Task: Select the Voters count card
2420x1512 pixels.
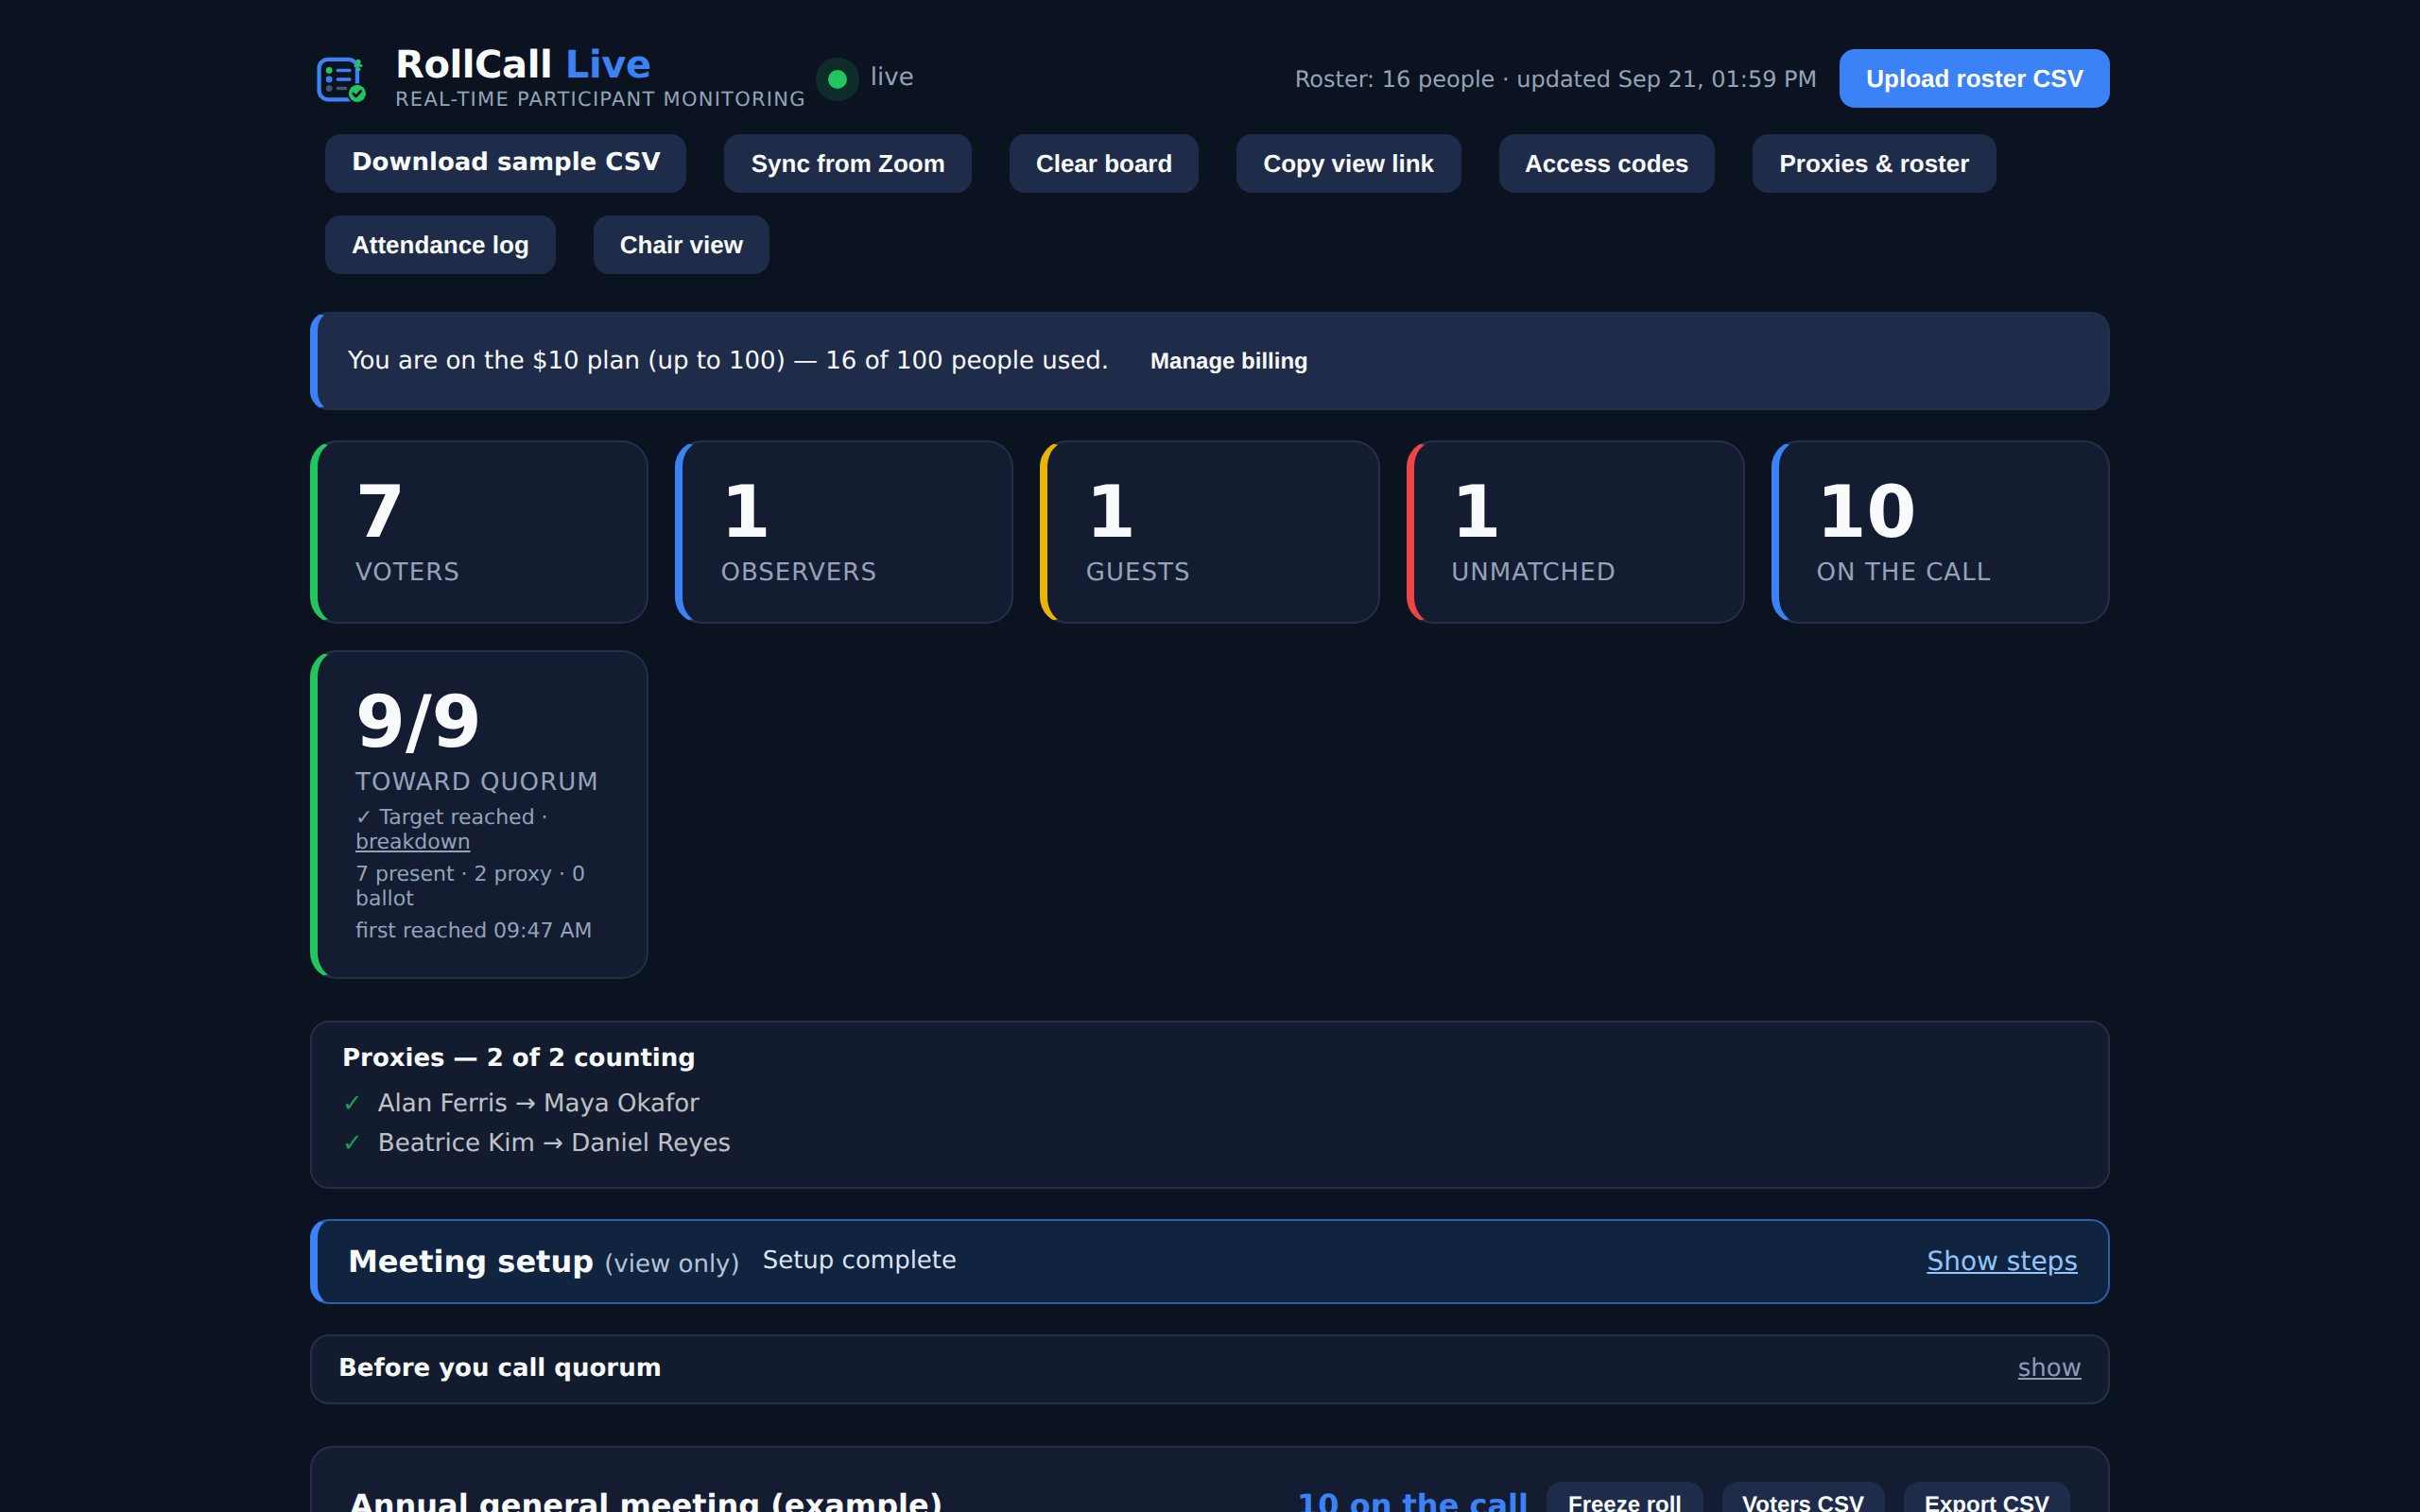Action: (479, 532)
